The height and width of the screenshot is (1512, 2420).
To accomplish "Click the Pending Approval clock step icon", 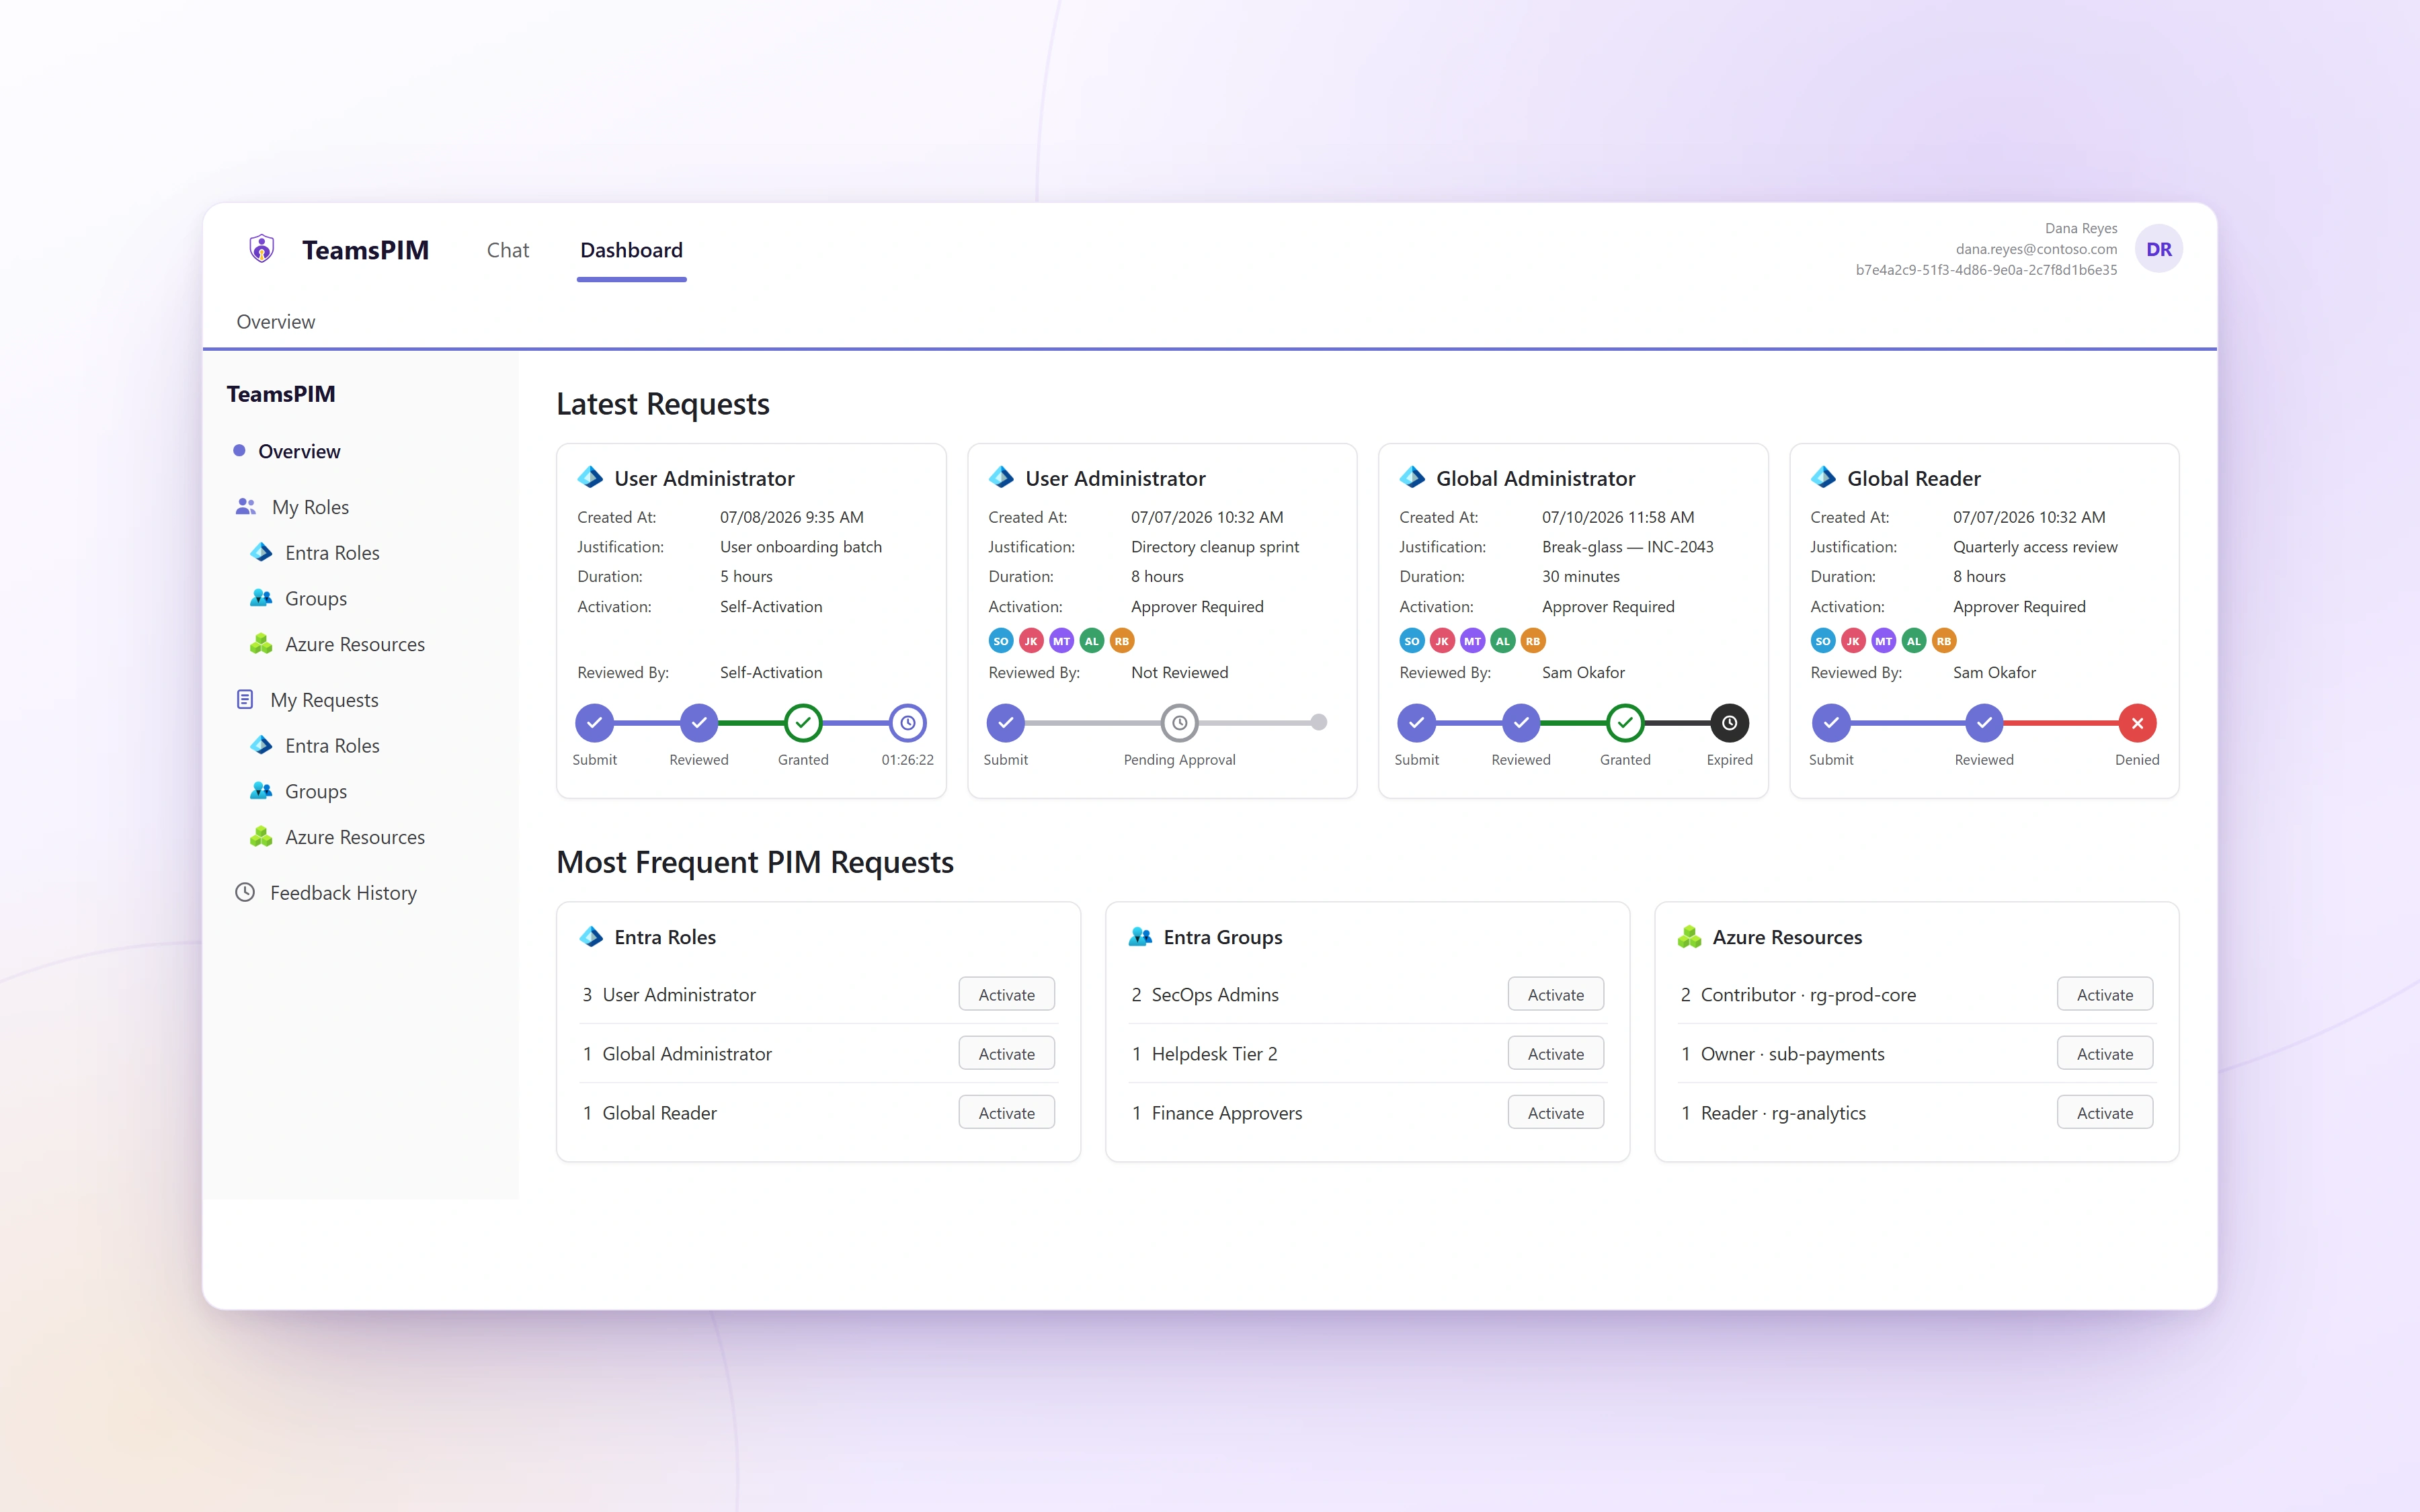I will click(1179, 723).
